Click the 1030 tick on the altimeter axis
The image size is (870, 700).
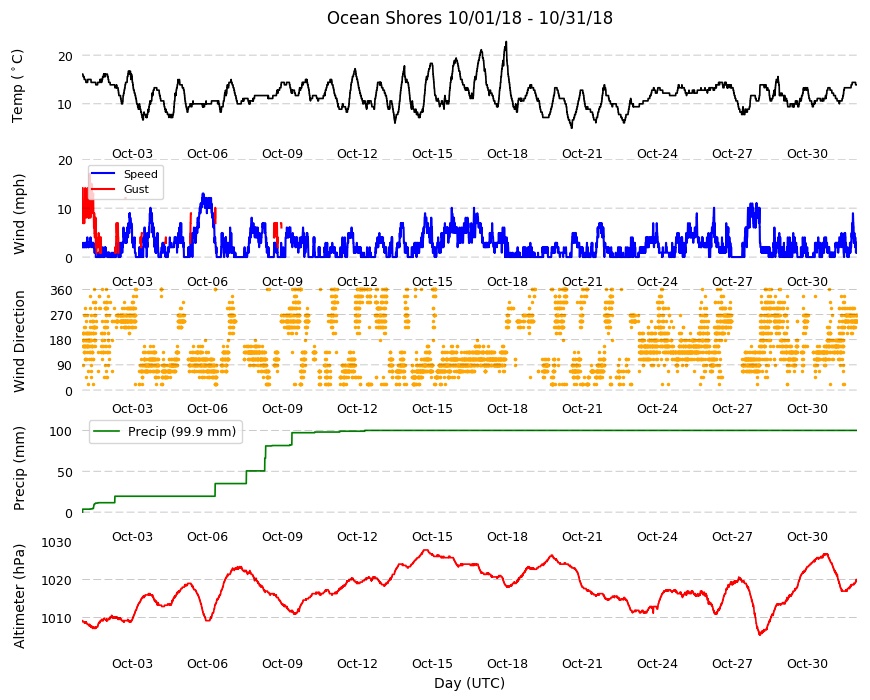(57, 542)
